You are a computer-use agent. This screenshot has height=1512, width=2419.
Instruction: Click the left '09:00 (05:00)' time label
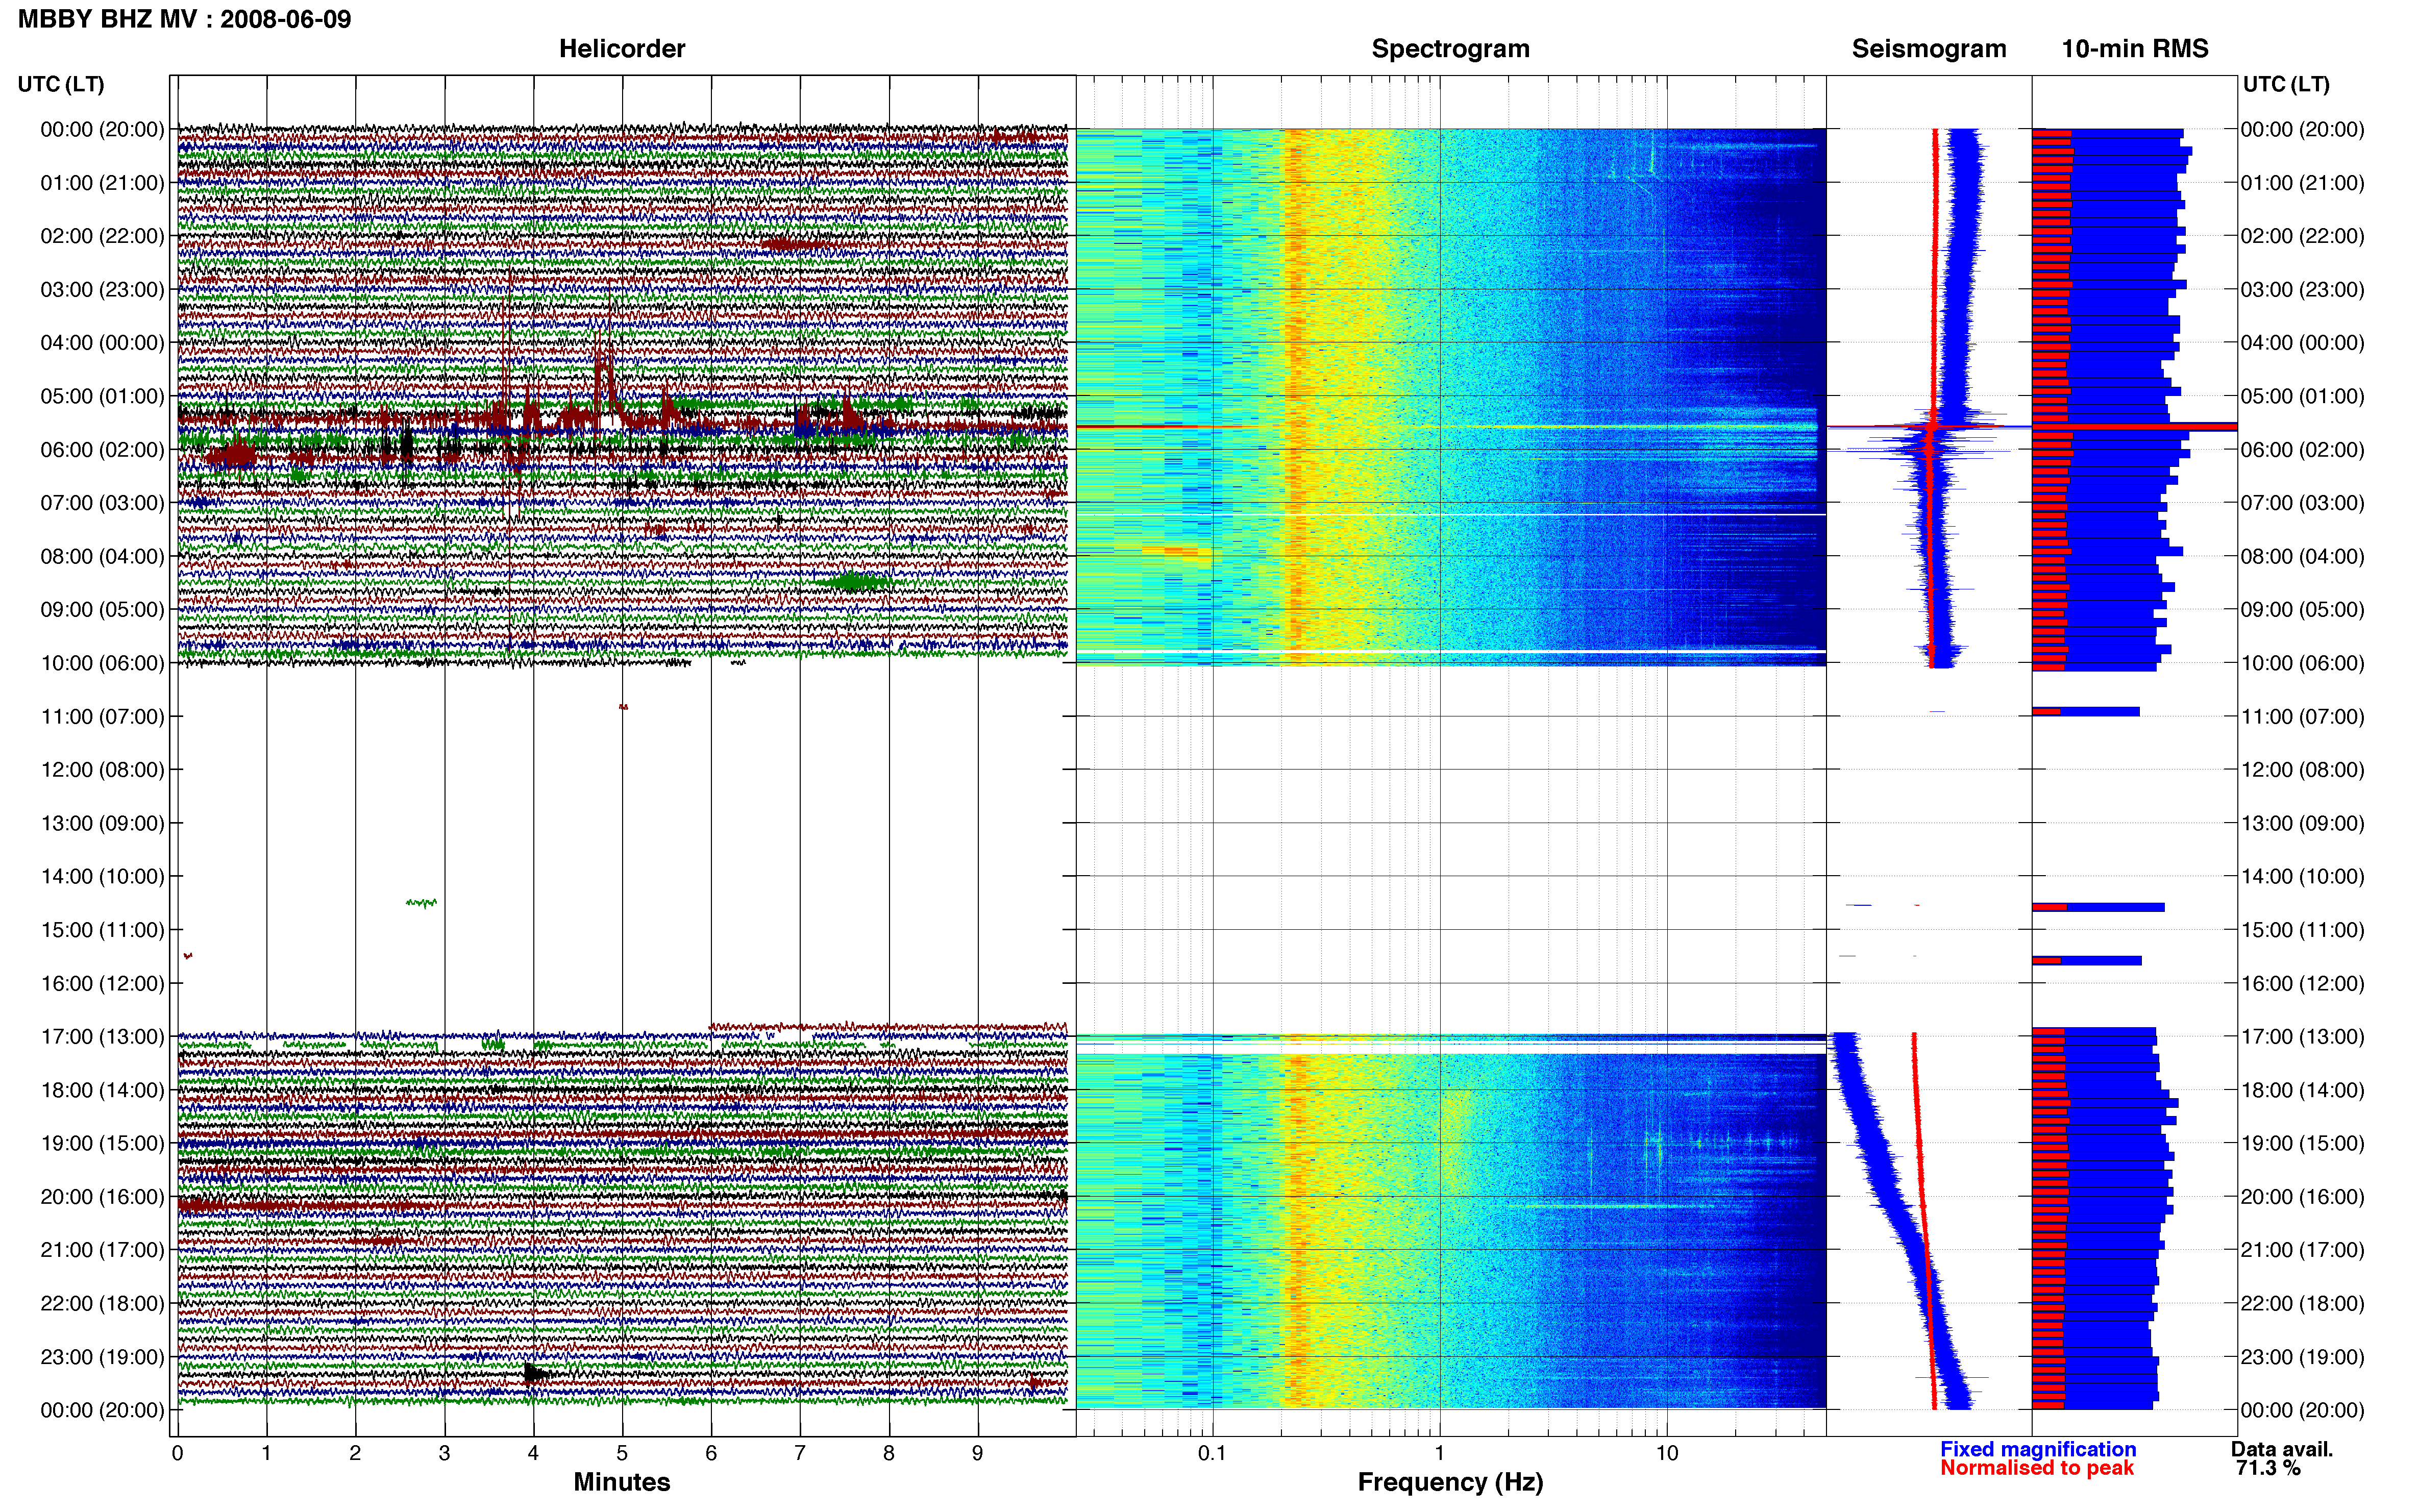(102, 610)
